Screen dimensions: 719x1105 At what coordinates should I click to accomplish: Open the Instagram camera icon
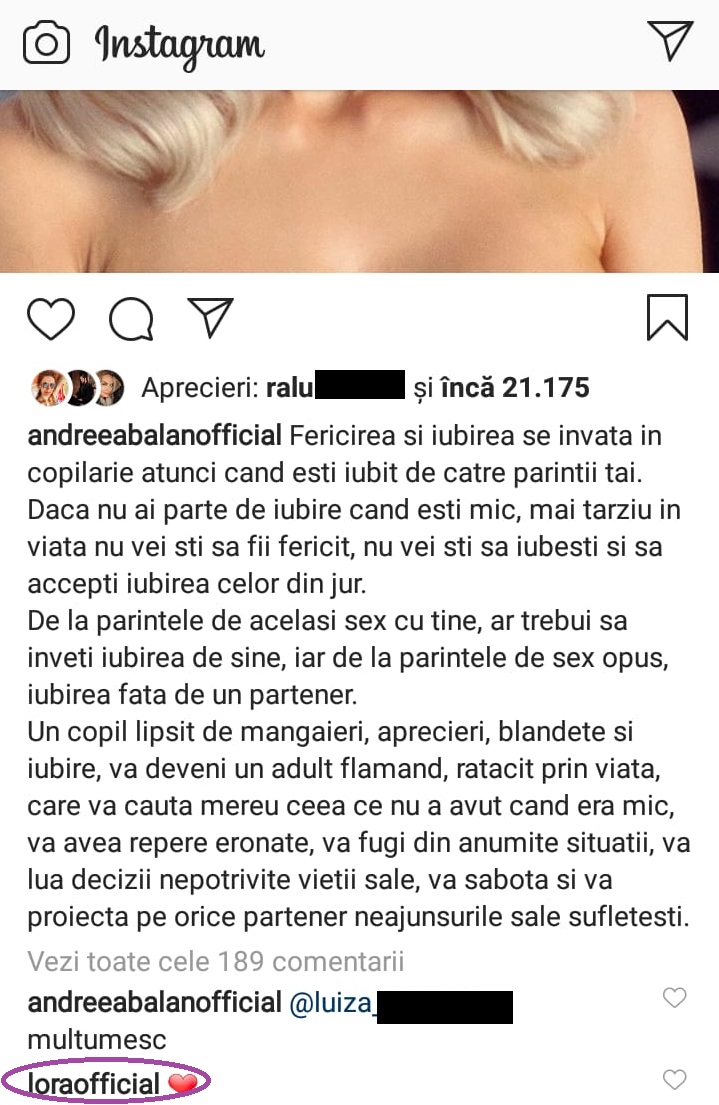point(47,44)
